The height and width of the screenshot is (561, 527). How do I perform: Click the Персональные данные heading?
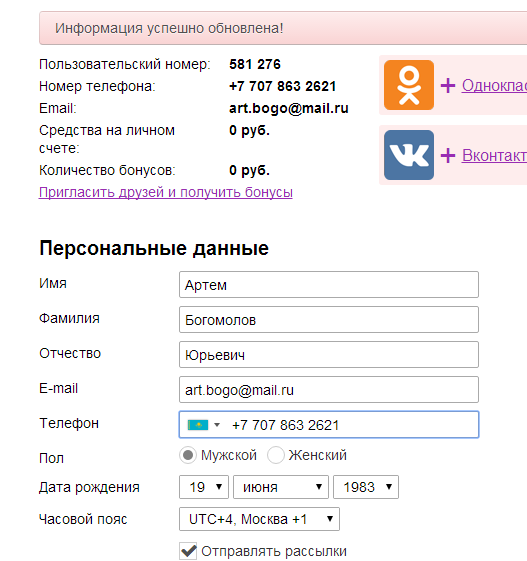tap(154, 248)
